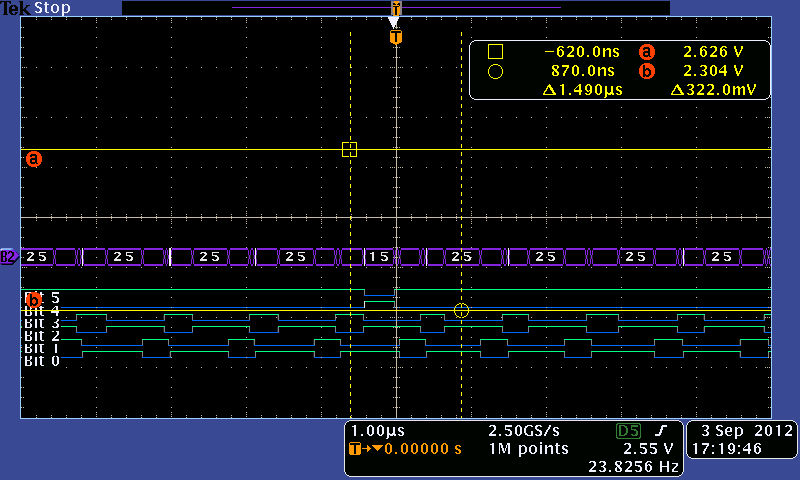Click the 0.00000 s delay readout
The image size is (800, 480).
pos(422,449)
